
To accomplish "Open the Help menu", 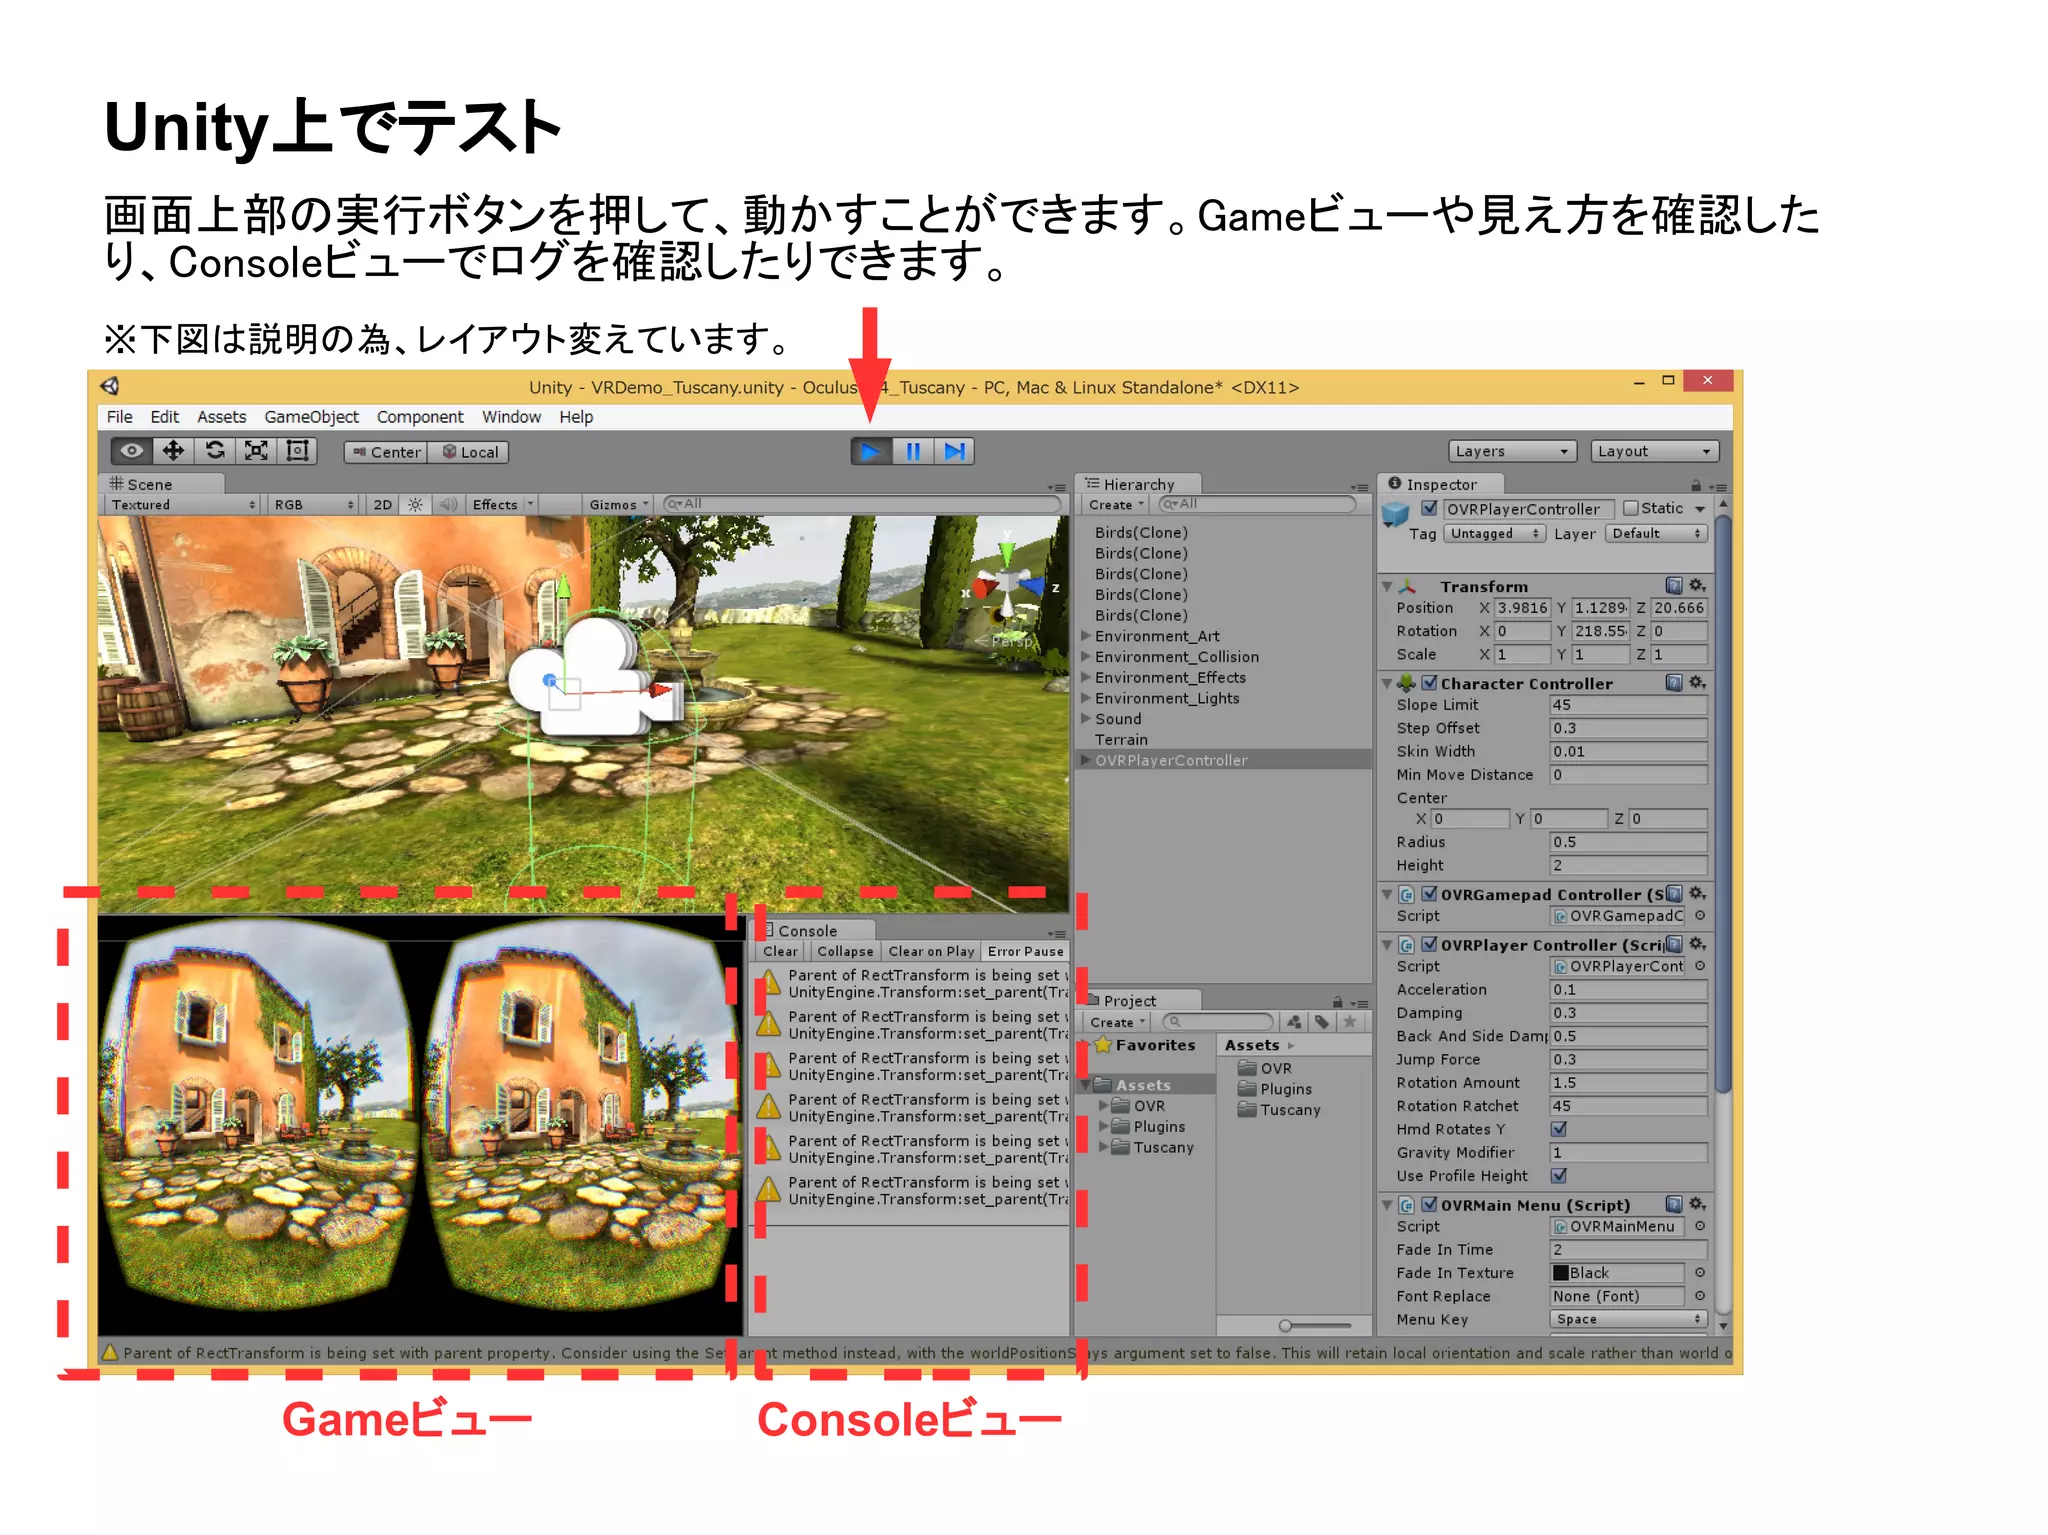I will click(576, 417).
